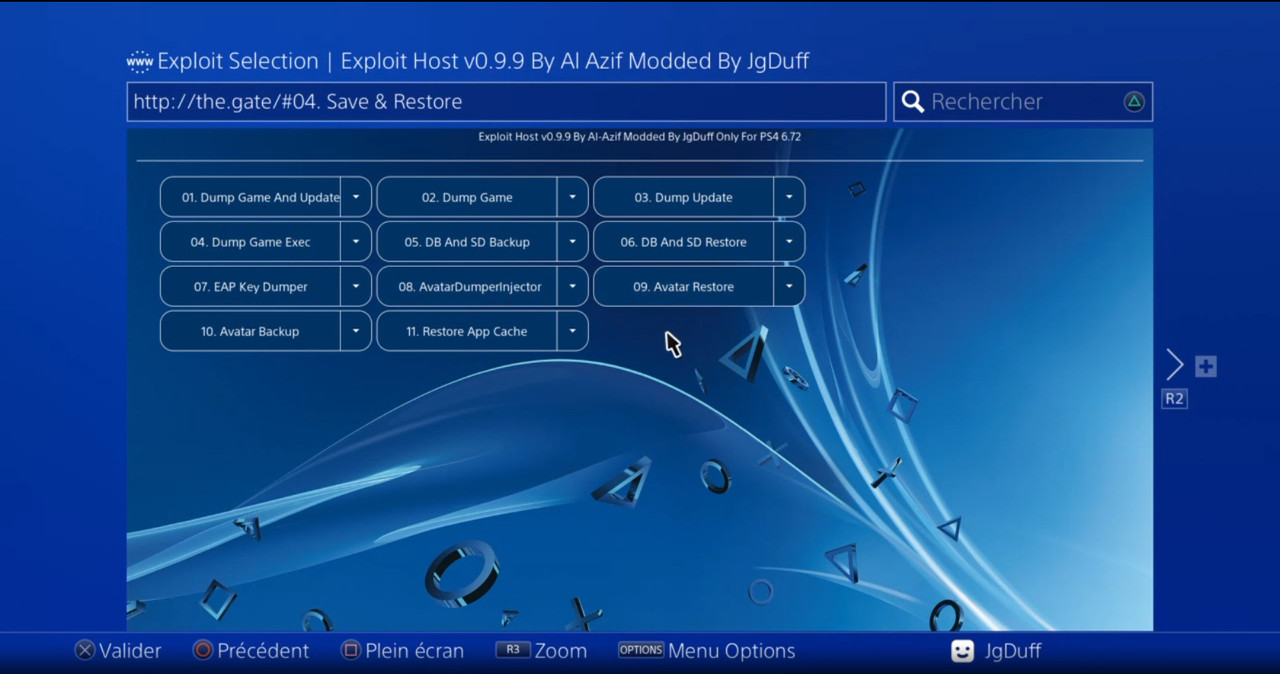Click the 01. Dump Game And Update button
The height and width of the screenshot is (674, 1280).
click(x=251, y=197)
